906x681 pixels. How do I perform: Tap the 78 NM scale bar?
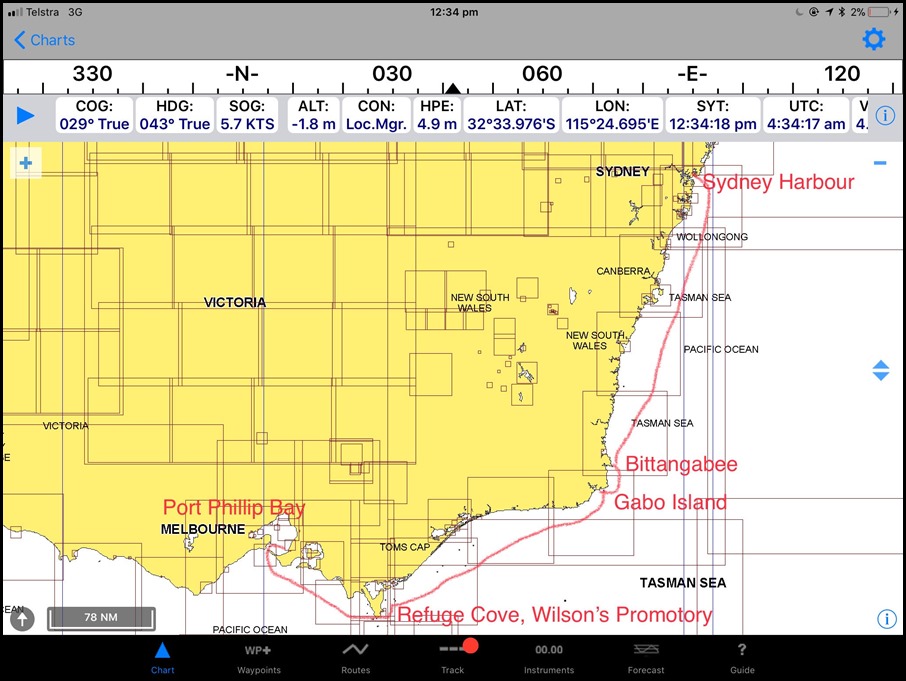(x=101, y=617)
